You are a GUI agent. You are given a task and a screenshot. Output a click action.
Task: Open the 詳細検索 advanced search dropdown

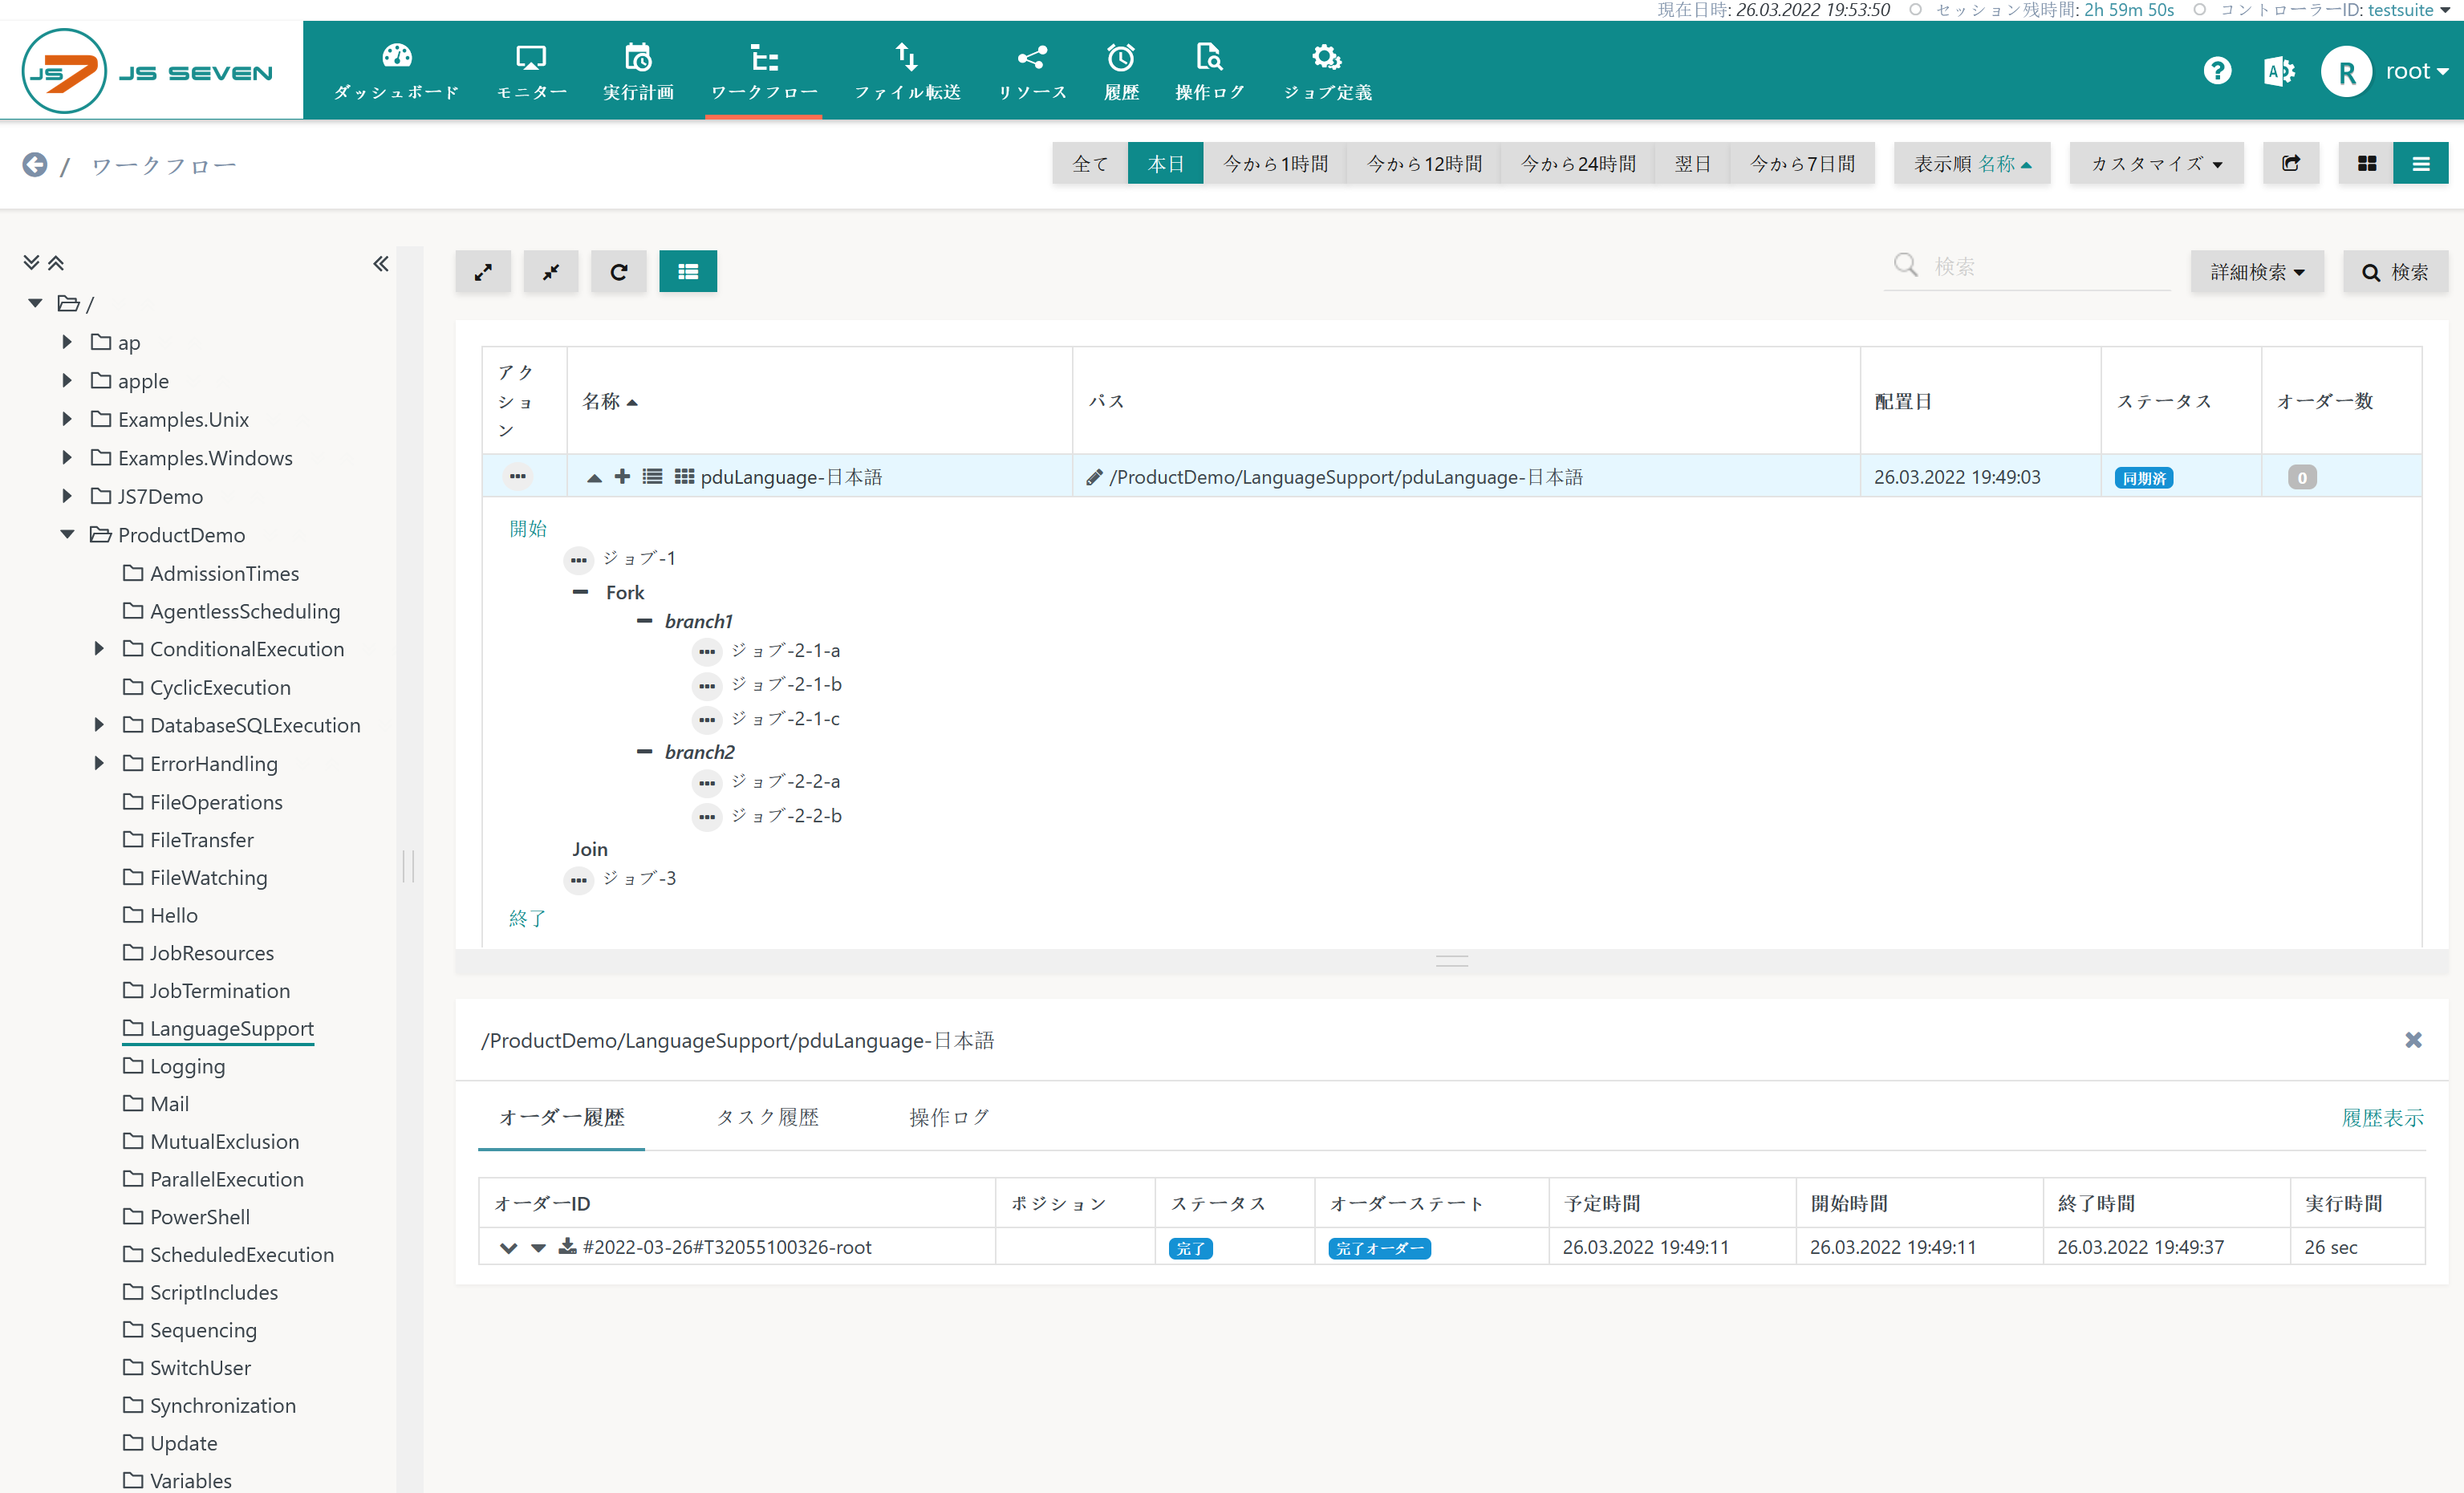click(x=2257, y=271)
